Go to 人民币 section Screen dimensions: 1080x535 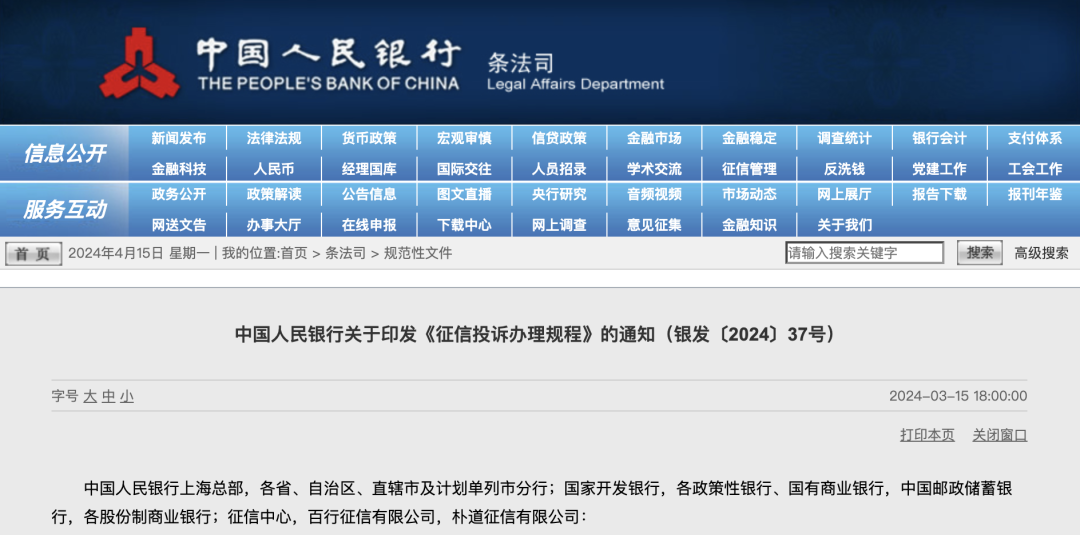[274, 169]
